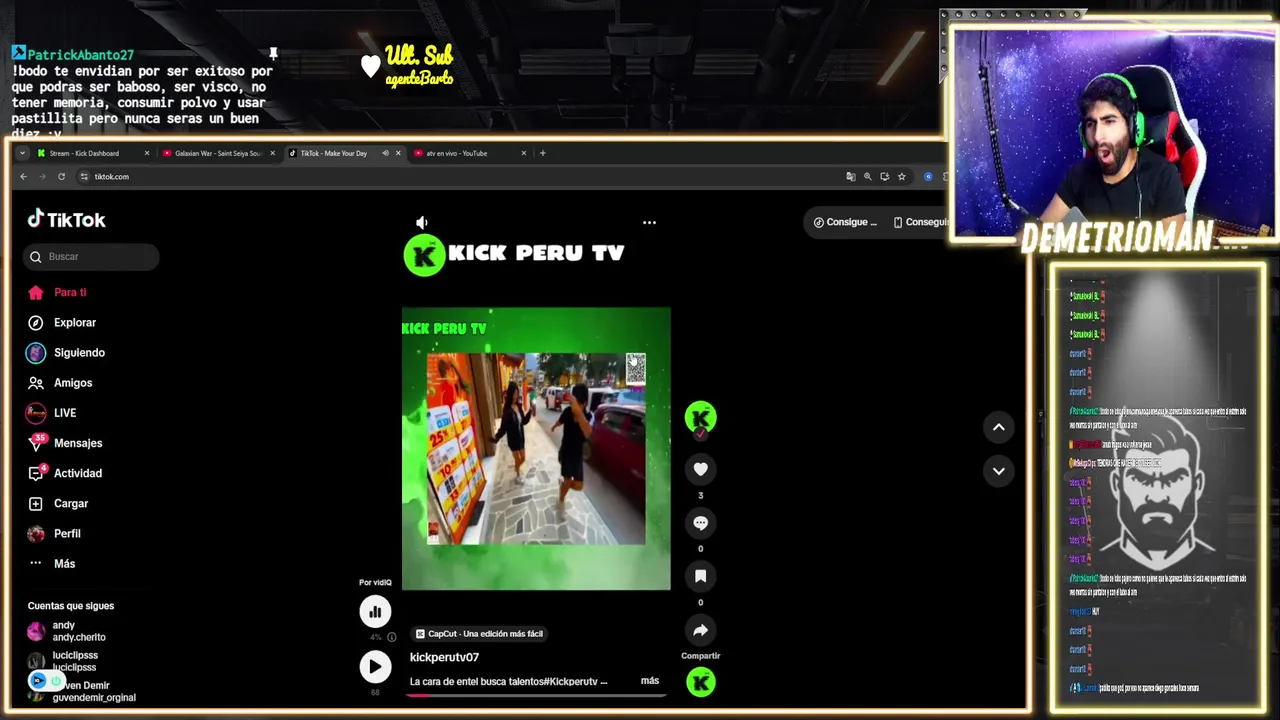
Task: Open the vidIQ stats chart button
Action: point(375,612)
